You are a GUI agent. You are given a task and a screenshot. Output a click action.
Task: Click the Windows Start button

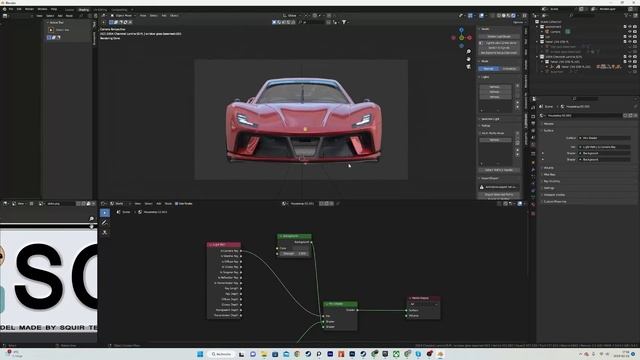[200, 354]
